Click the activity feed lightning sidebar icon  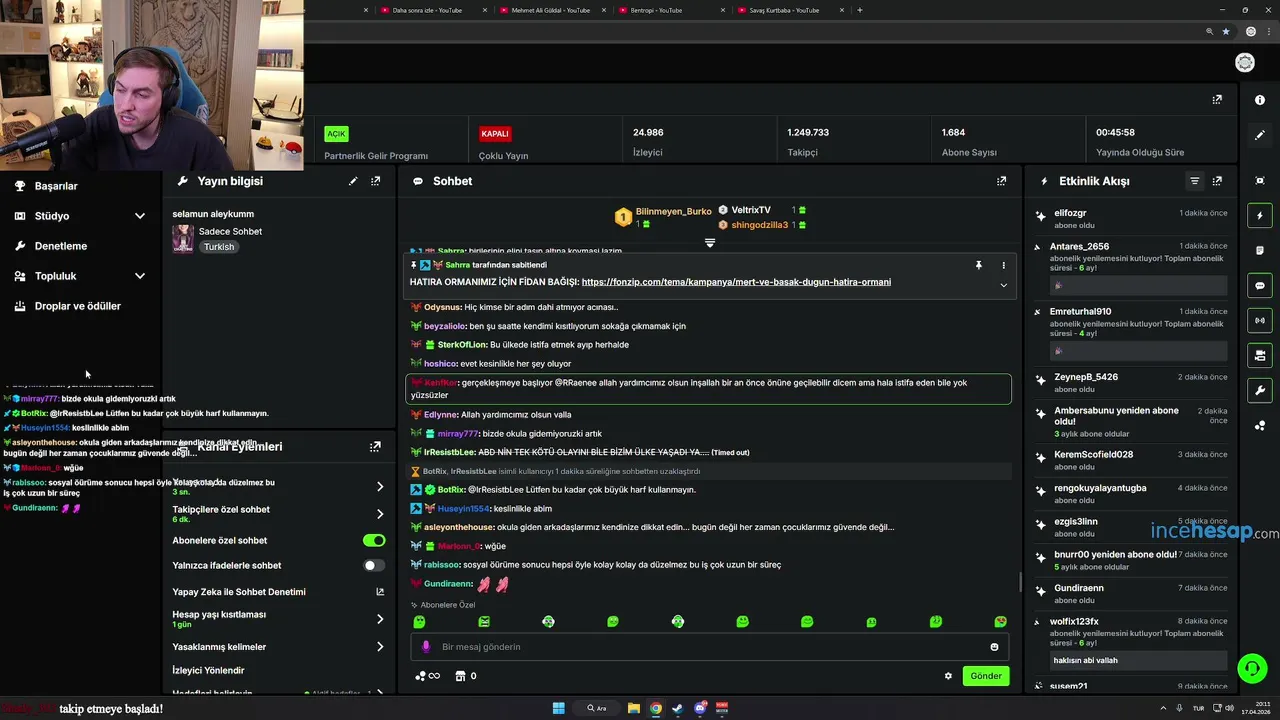coord(1260,216)
